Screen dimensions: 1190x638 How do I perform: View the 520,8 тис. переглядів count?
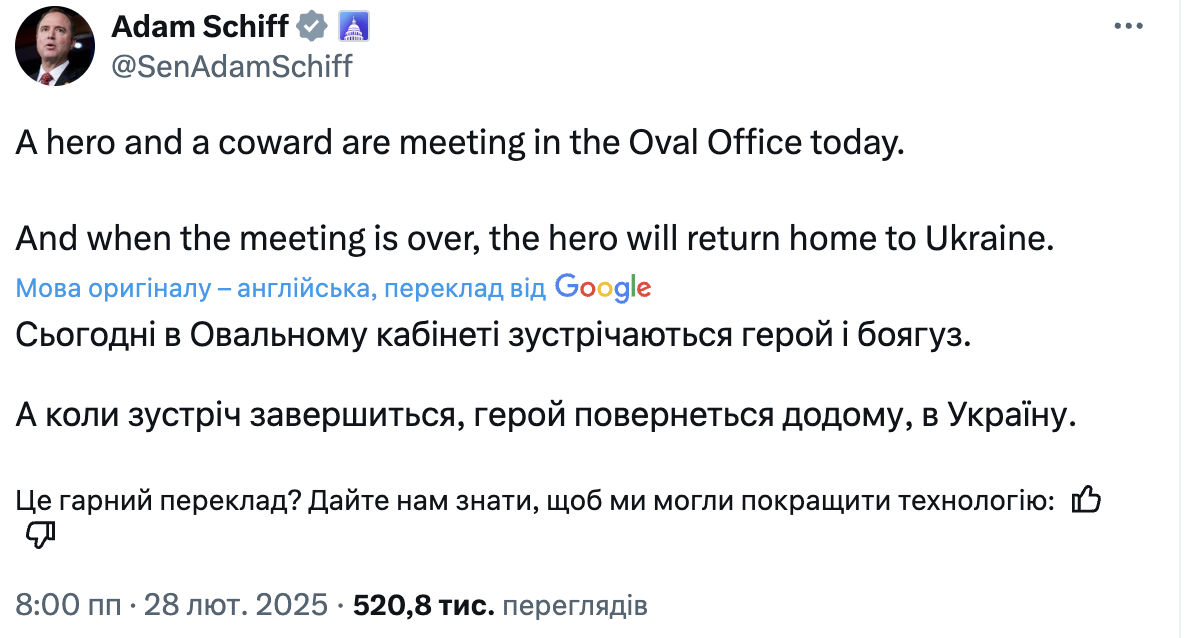[x=500, y=605]
